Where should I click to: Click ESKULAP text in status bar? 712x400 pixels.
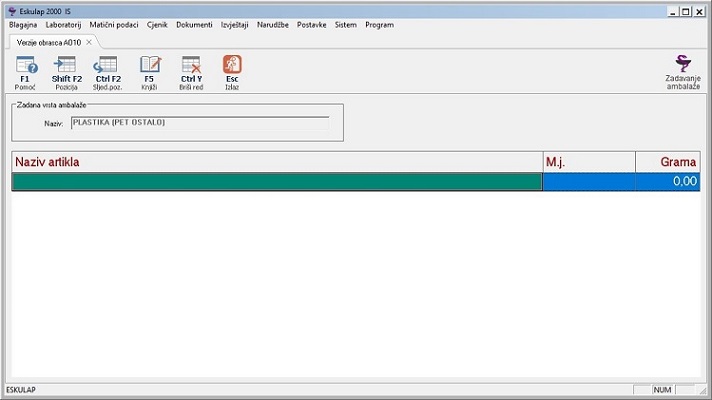[x=21, y=390]
